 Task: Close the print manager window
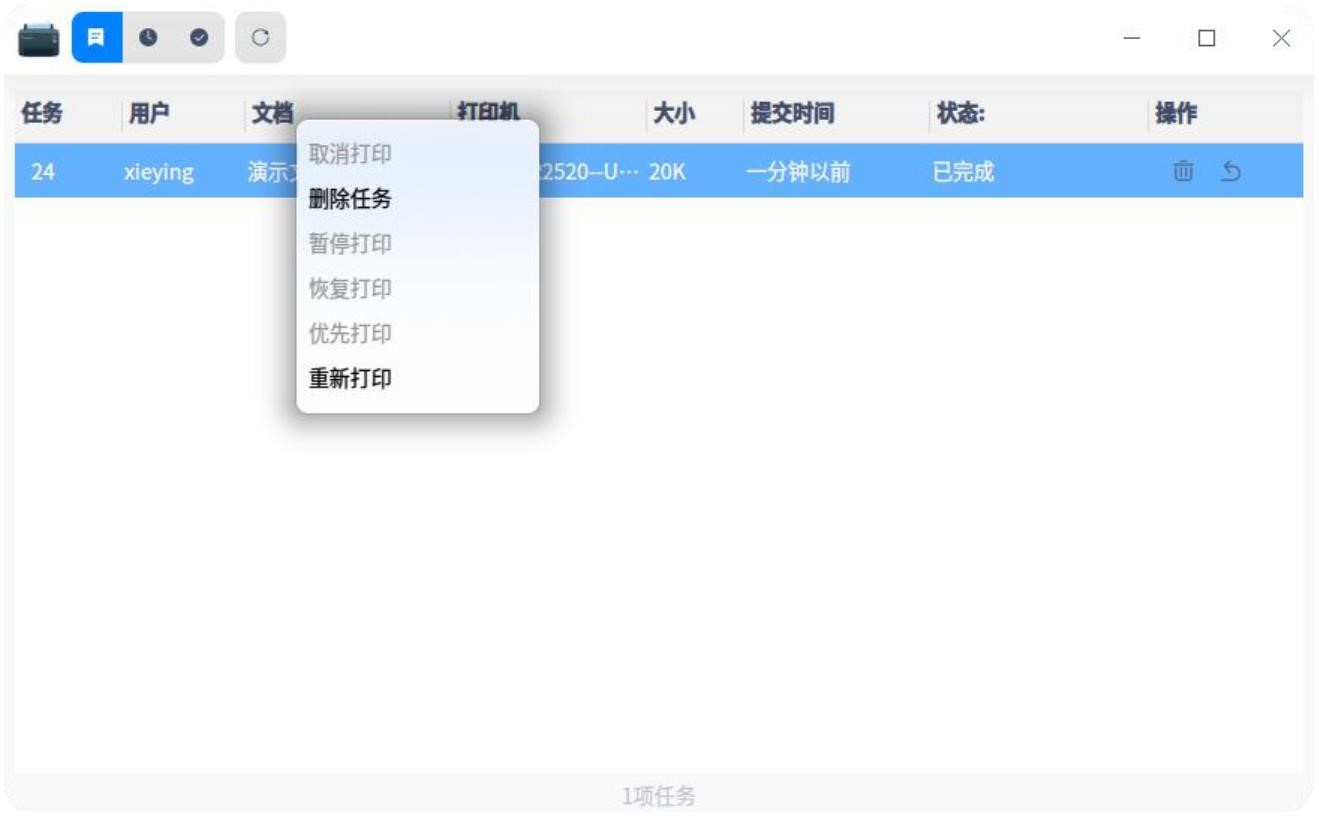(x=1281, y=38)
